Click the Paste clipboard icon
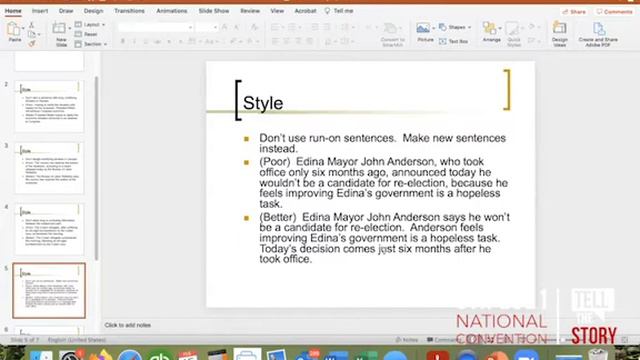640x360 pixels. coord(13,29)
